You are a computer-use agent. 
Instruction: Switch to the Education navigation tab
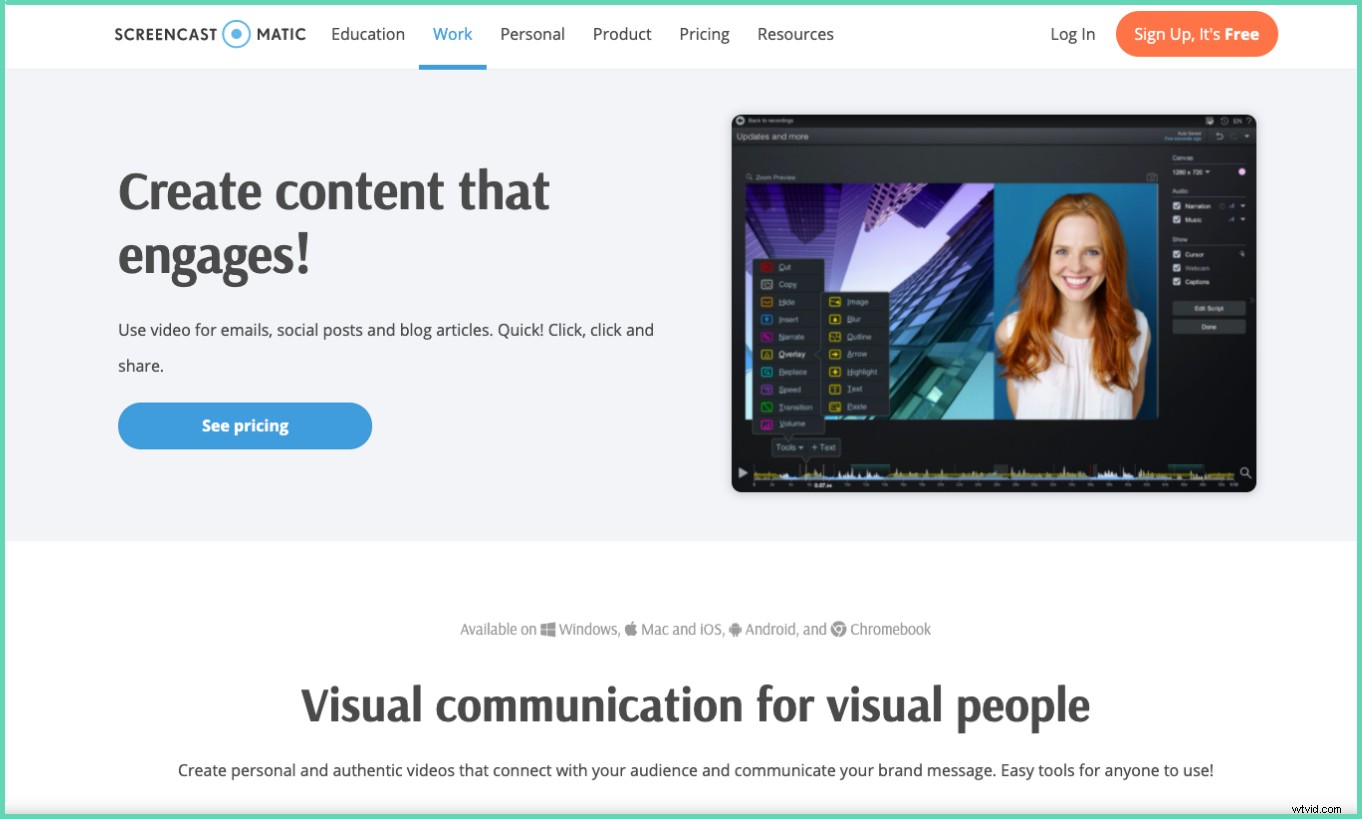pos(367,34)
